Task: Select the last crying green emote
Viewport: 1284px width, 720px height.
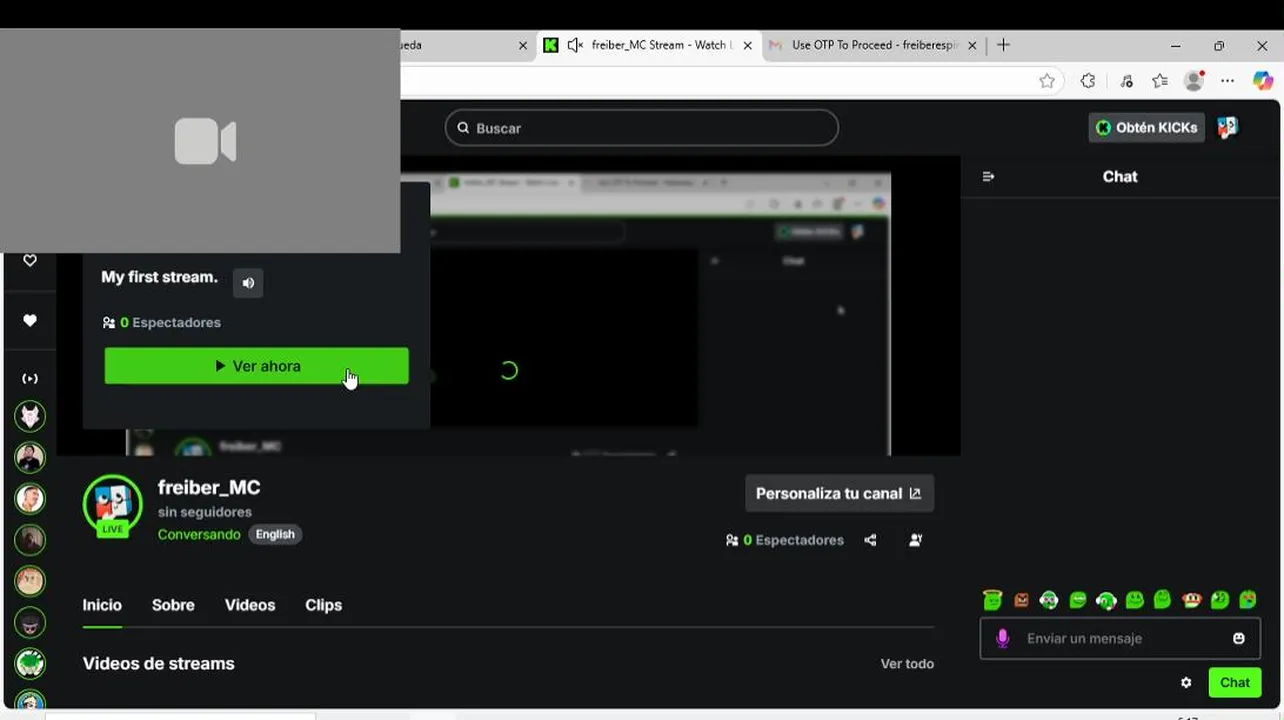Action: click(1248, 600)
